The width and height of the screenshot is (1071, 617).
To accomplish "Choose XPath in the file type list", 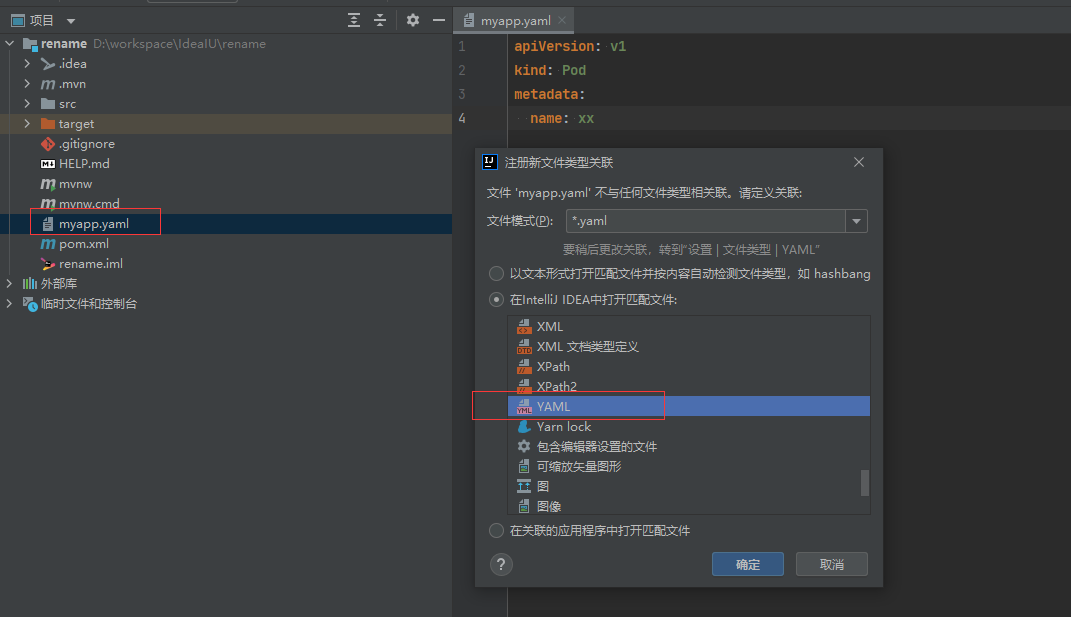I will [688, 367].
